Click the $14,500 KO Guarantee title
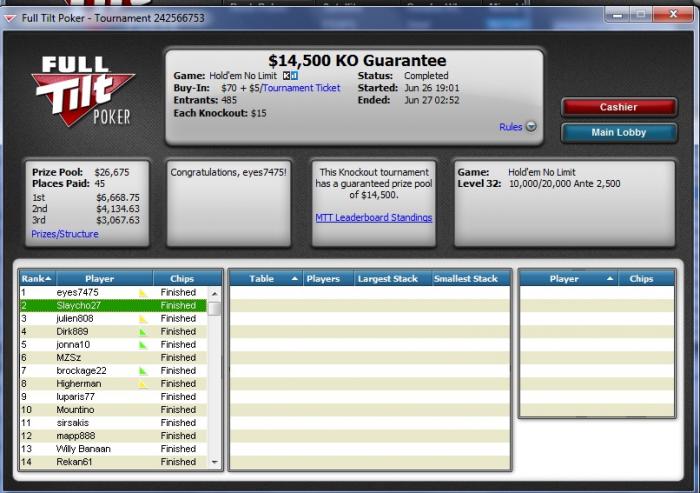 357,60
